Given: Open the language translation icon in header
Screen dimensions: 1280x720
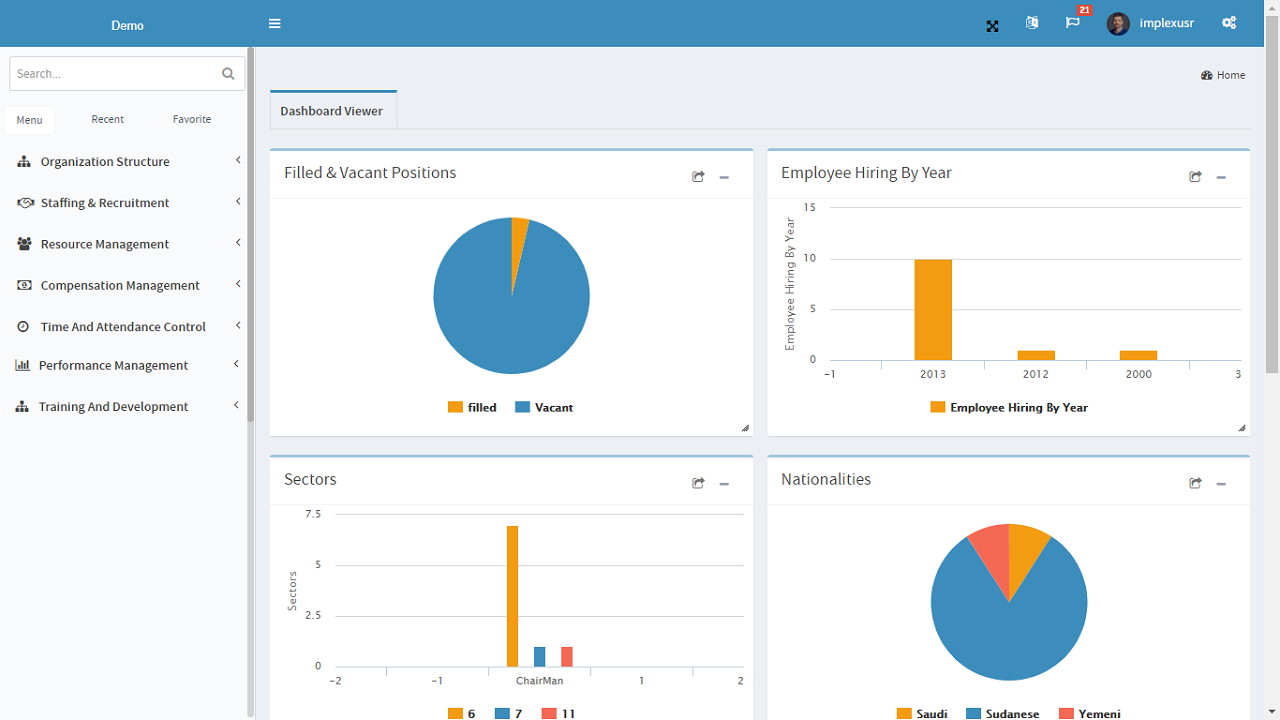Looking at the screenshot, I should coord(1032,23).
